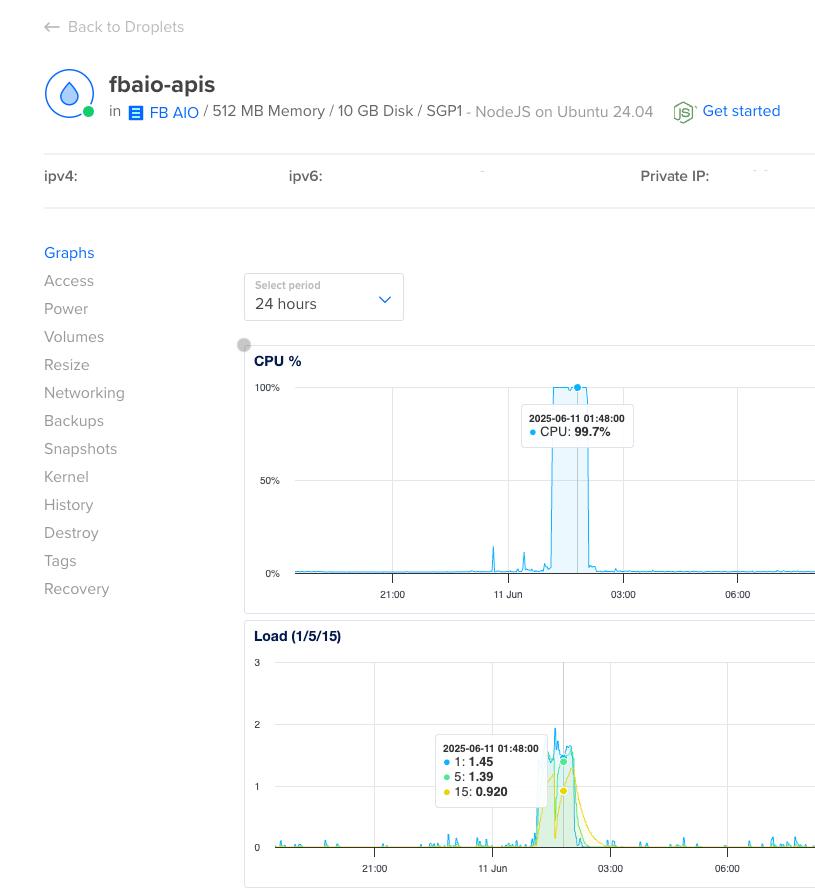Image resolution: width=815 pixels, height=890 pixels.
Task: Click the chevron arrow in the period selector
Action: pyautogui.click(x=385, y=300)
